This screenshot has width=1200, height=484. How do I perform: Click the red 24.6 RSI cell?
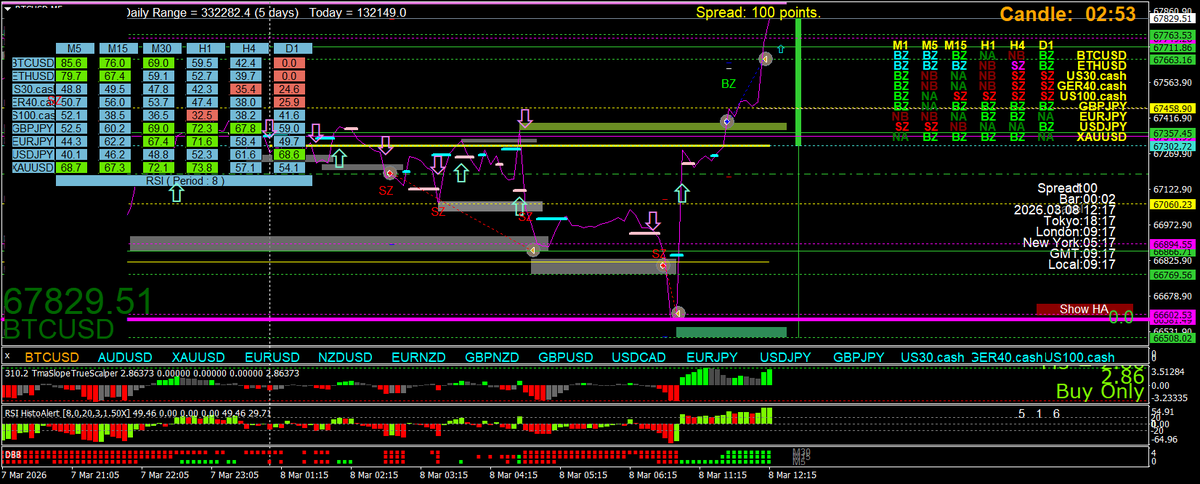290,89
